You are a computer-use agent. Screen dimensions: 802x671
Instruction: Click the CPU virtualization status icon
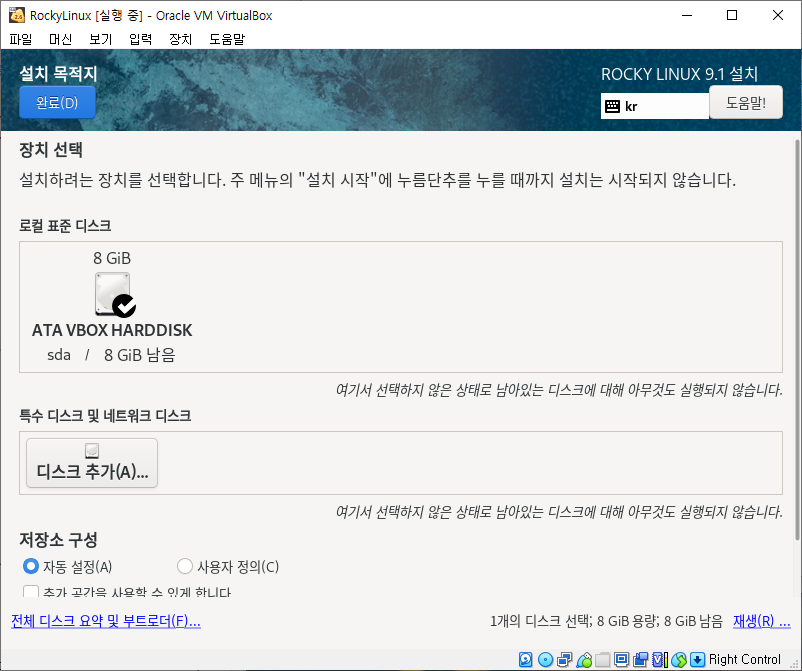tap(659, 660)
